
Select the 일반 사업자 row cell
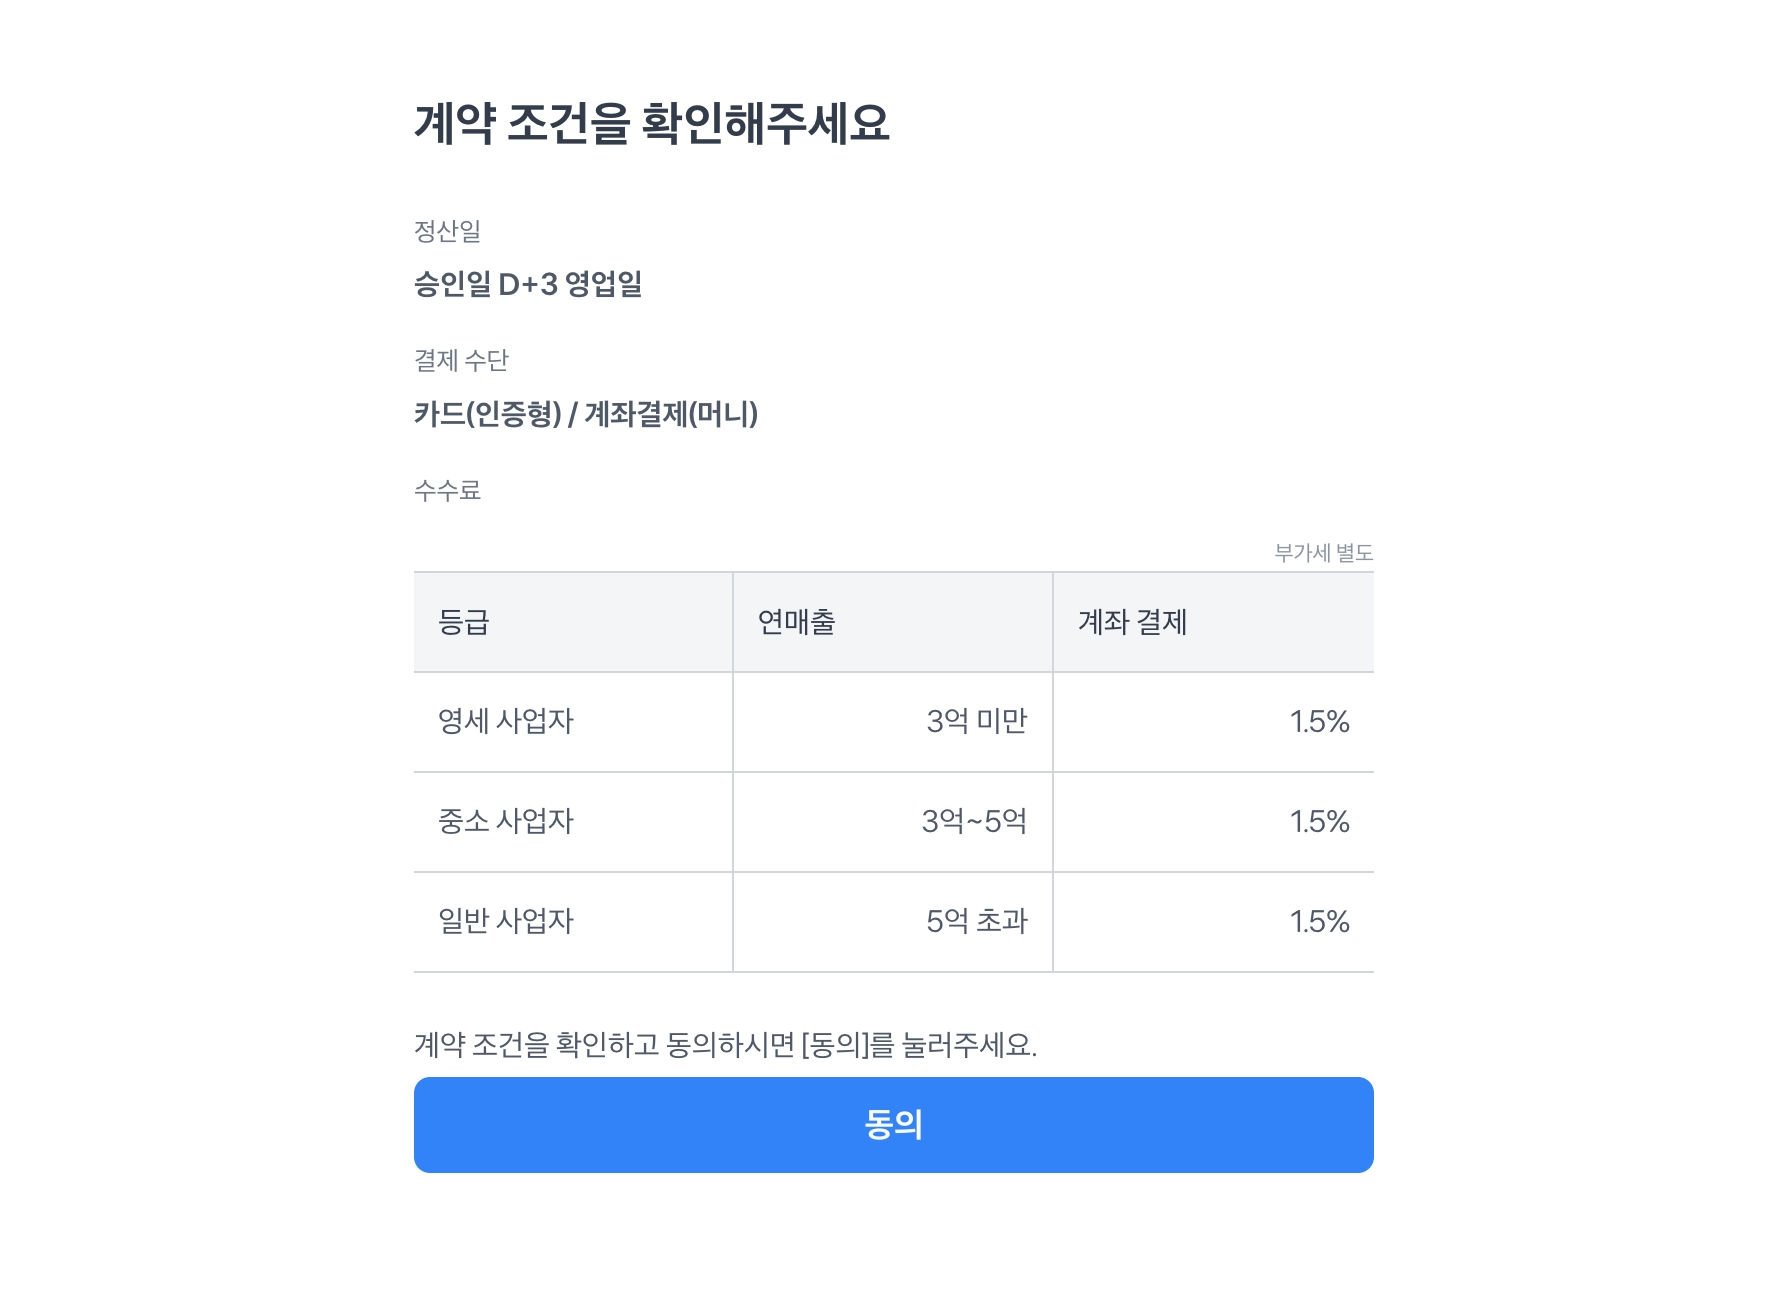[506, 921]
